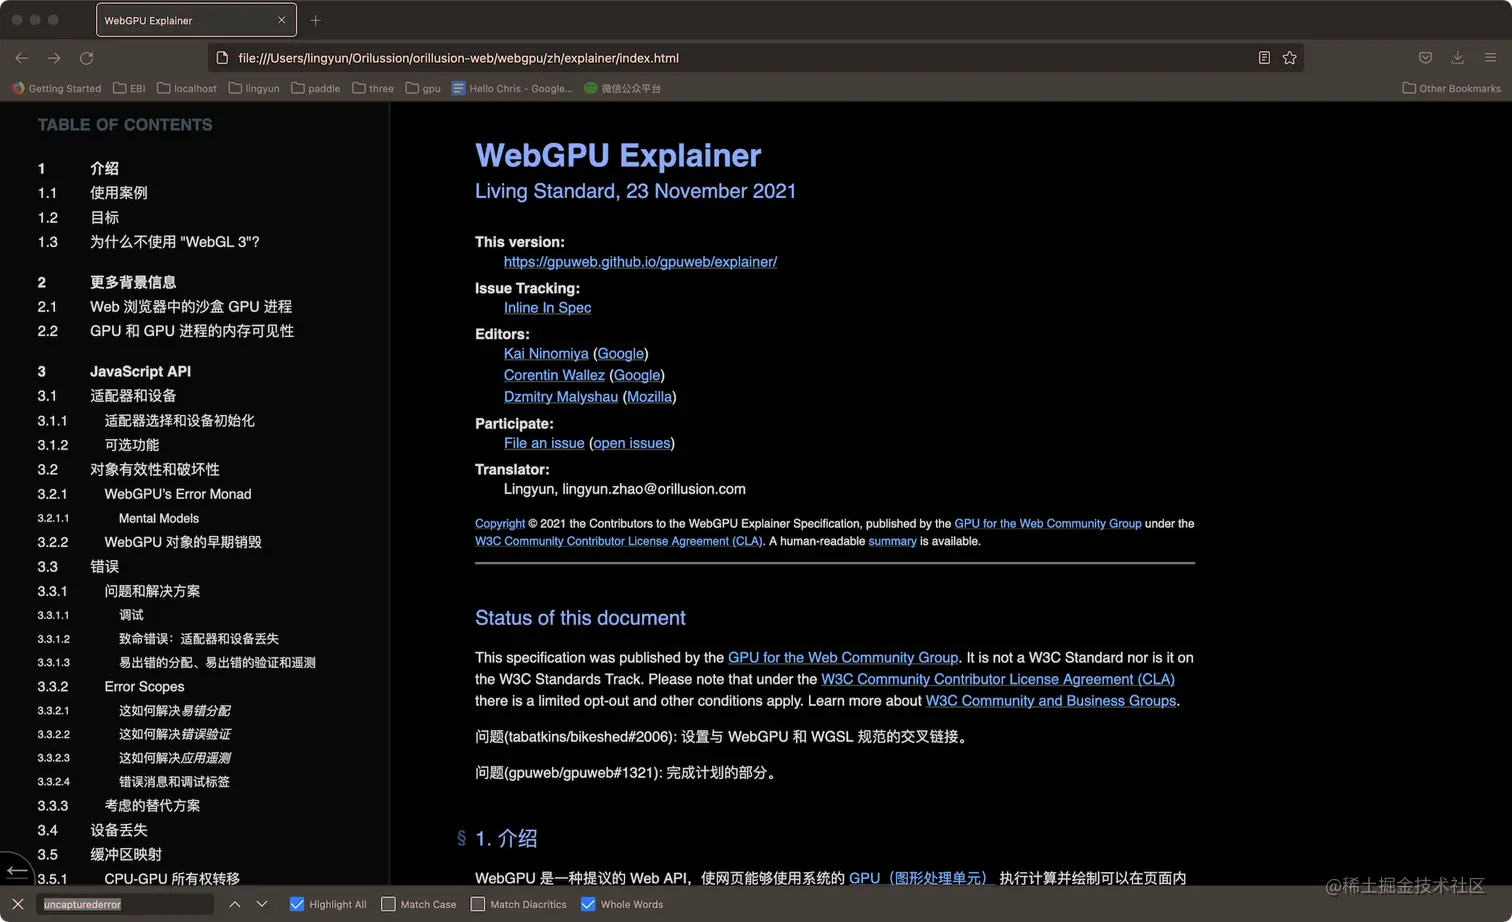This screenshot has height=922, width=1512.
Task: Open the Kai Ninomiya editor link
Action: [546, 354]
